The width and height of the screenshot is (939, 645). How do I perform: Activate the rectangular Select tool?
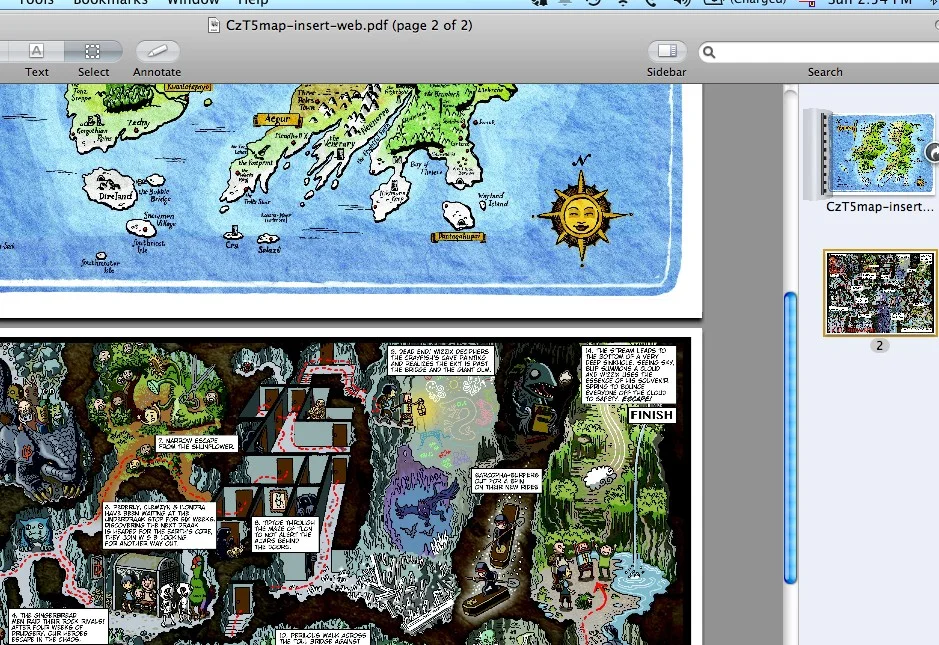point(93,52)
